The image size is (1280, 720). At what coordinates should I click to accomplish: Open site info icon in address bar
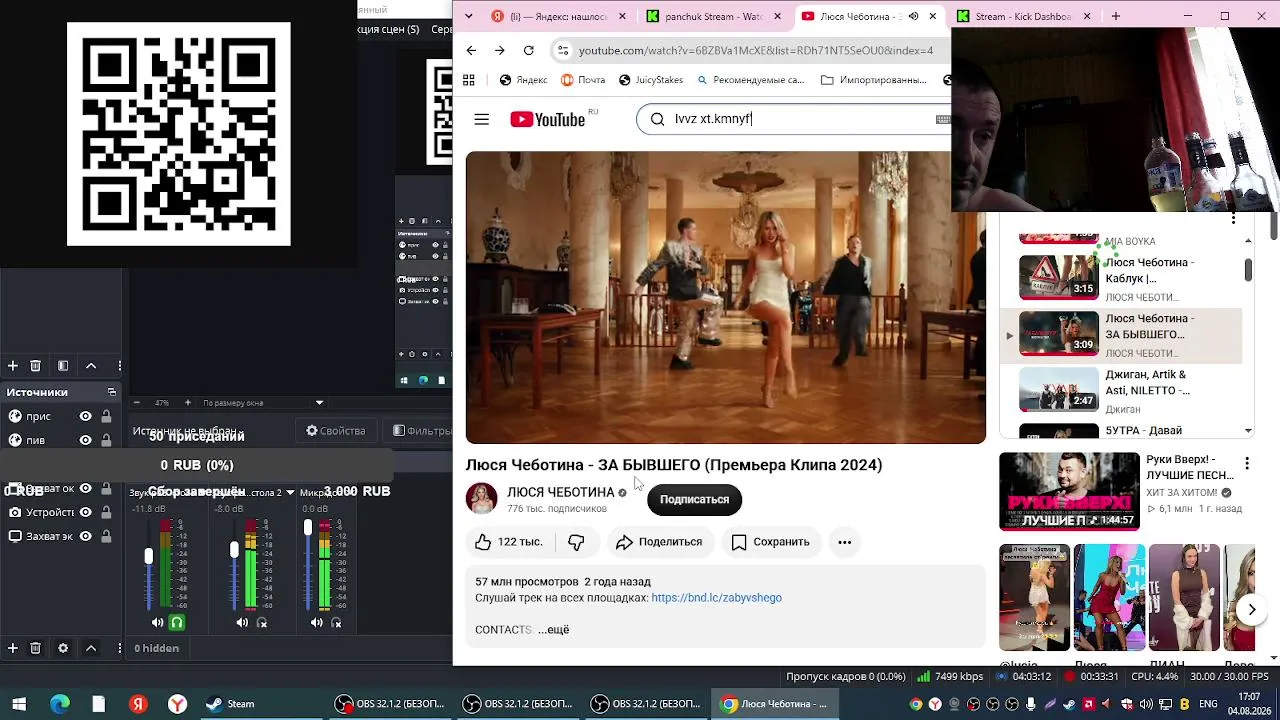tap(563, 50)
